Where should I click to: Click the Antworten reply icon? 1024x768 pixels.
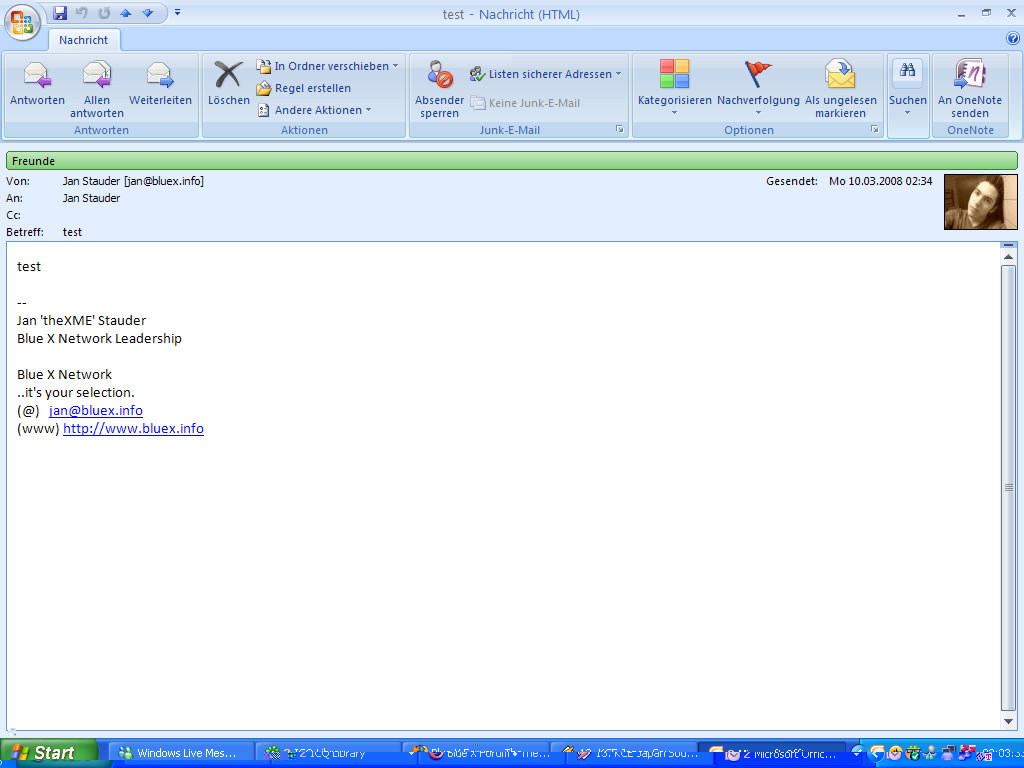coord(37,76)
